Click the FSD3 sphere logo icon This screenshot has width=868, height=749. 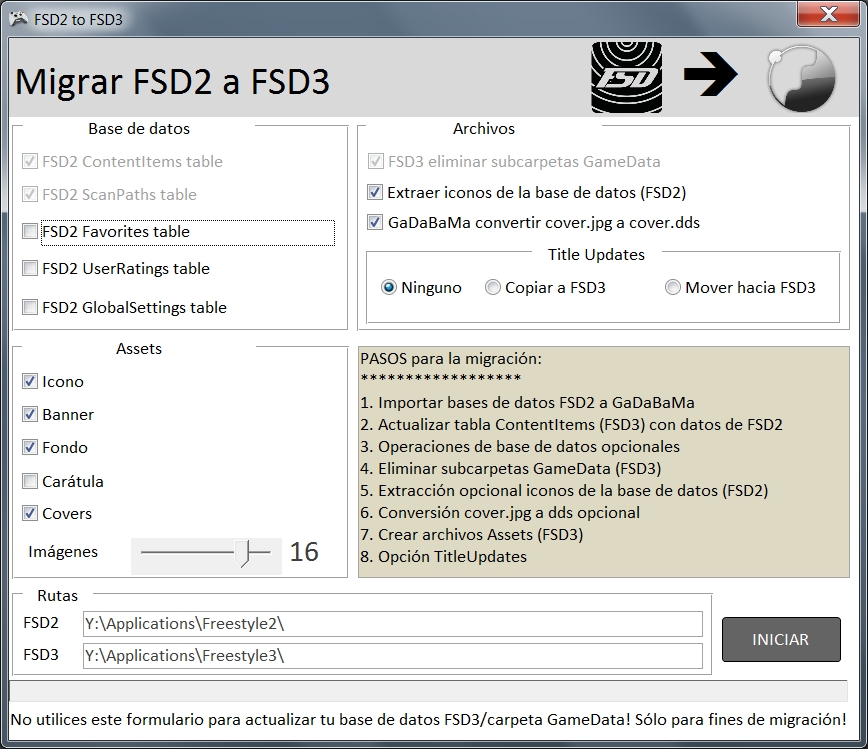pyautogui.click(x=800, y=78)
